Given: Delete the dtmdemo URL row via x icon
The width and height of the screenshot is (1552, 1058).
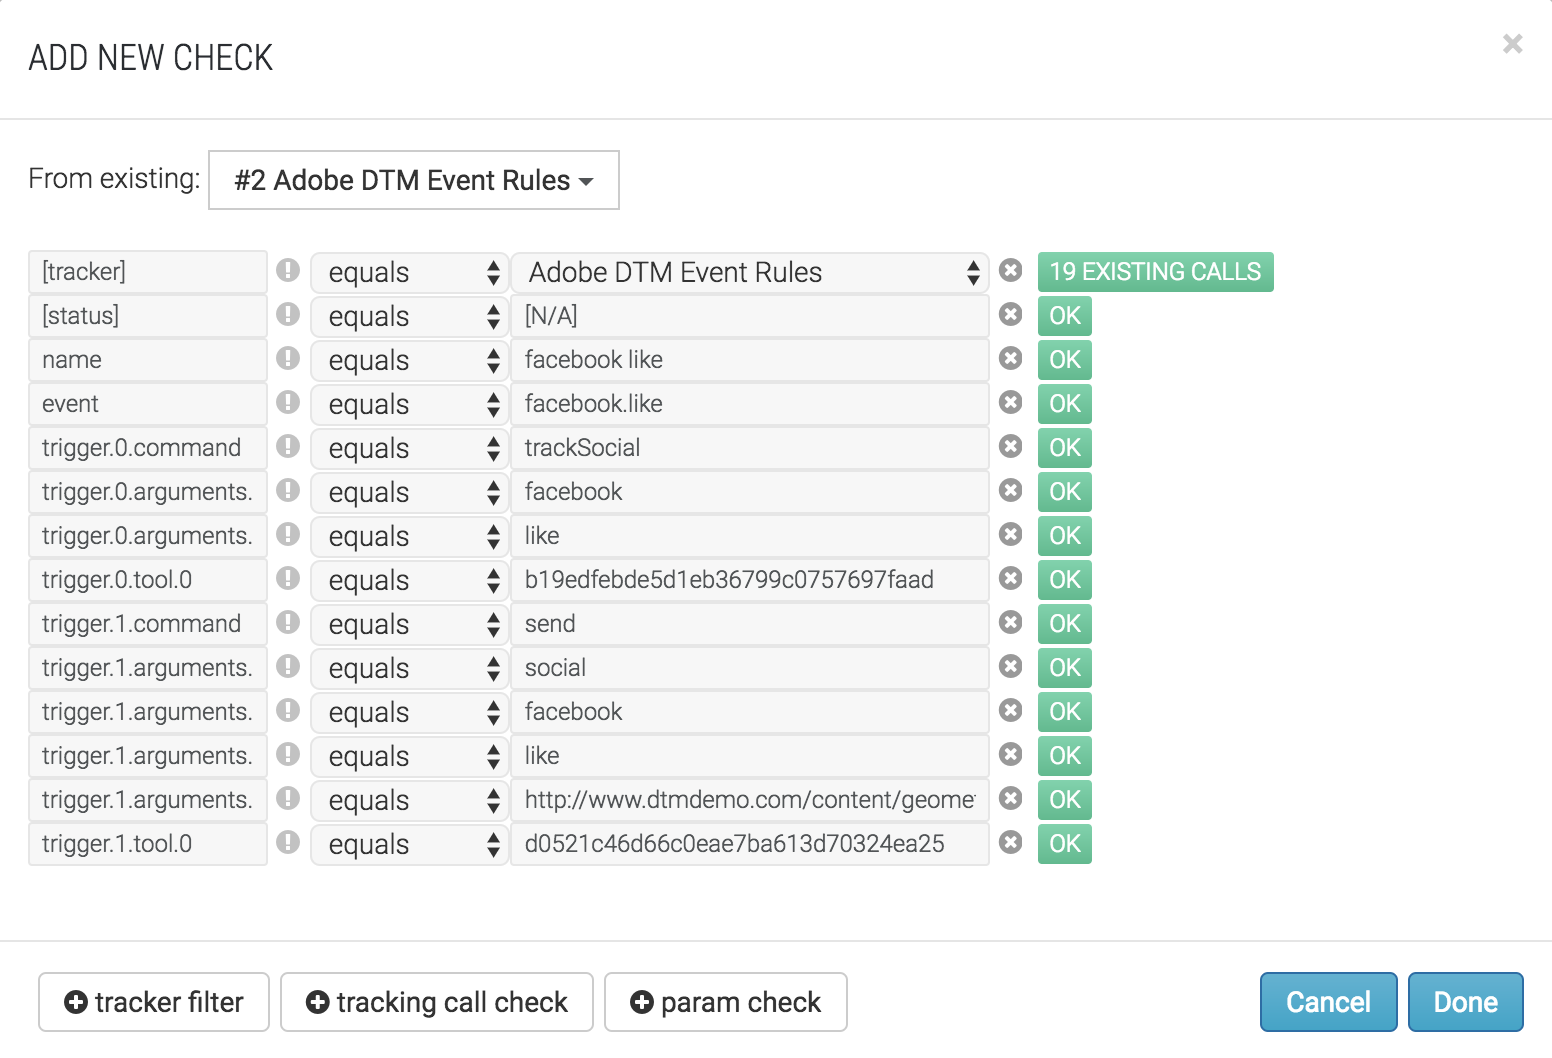Looking at the screenshot, I should click(x=1011, y=799).
